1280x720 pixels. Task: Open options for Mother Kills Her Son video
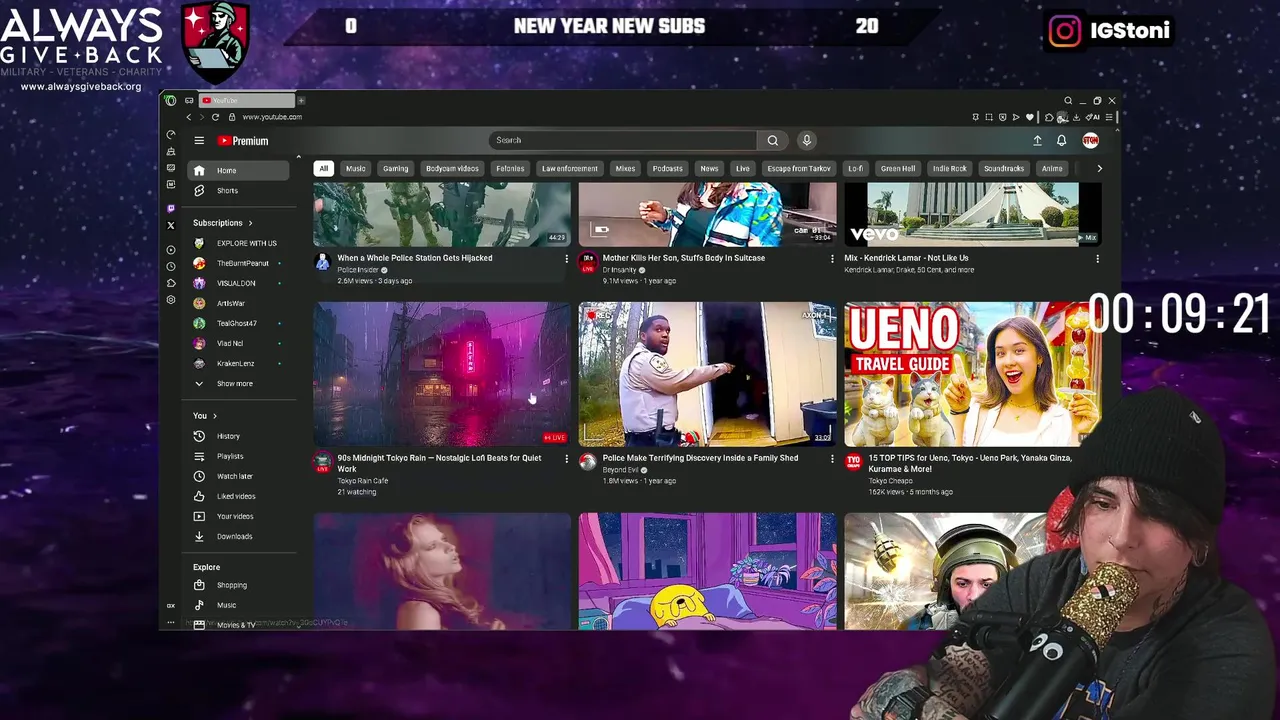click(832, 259)
